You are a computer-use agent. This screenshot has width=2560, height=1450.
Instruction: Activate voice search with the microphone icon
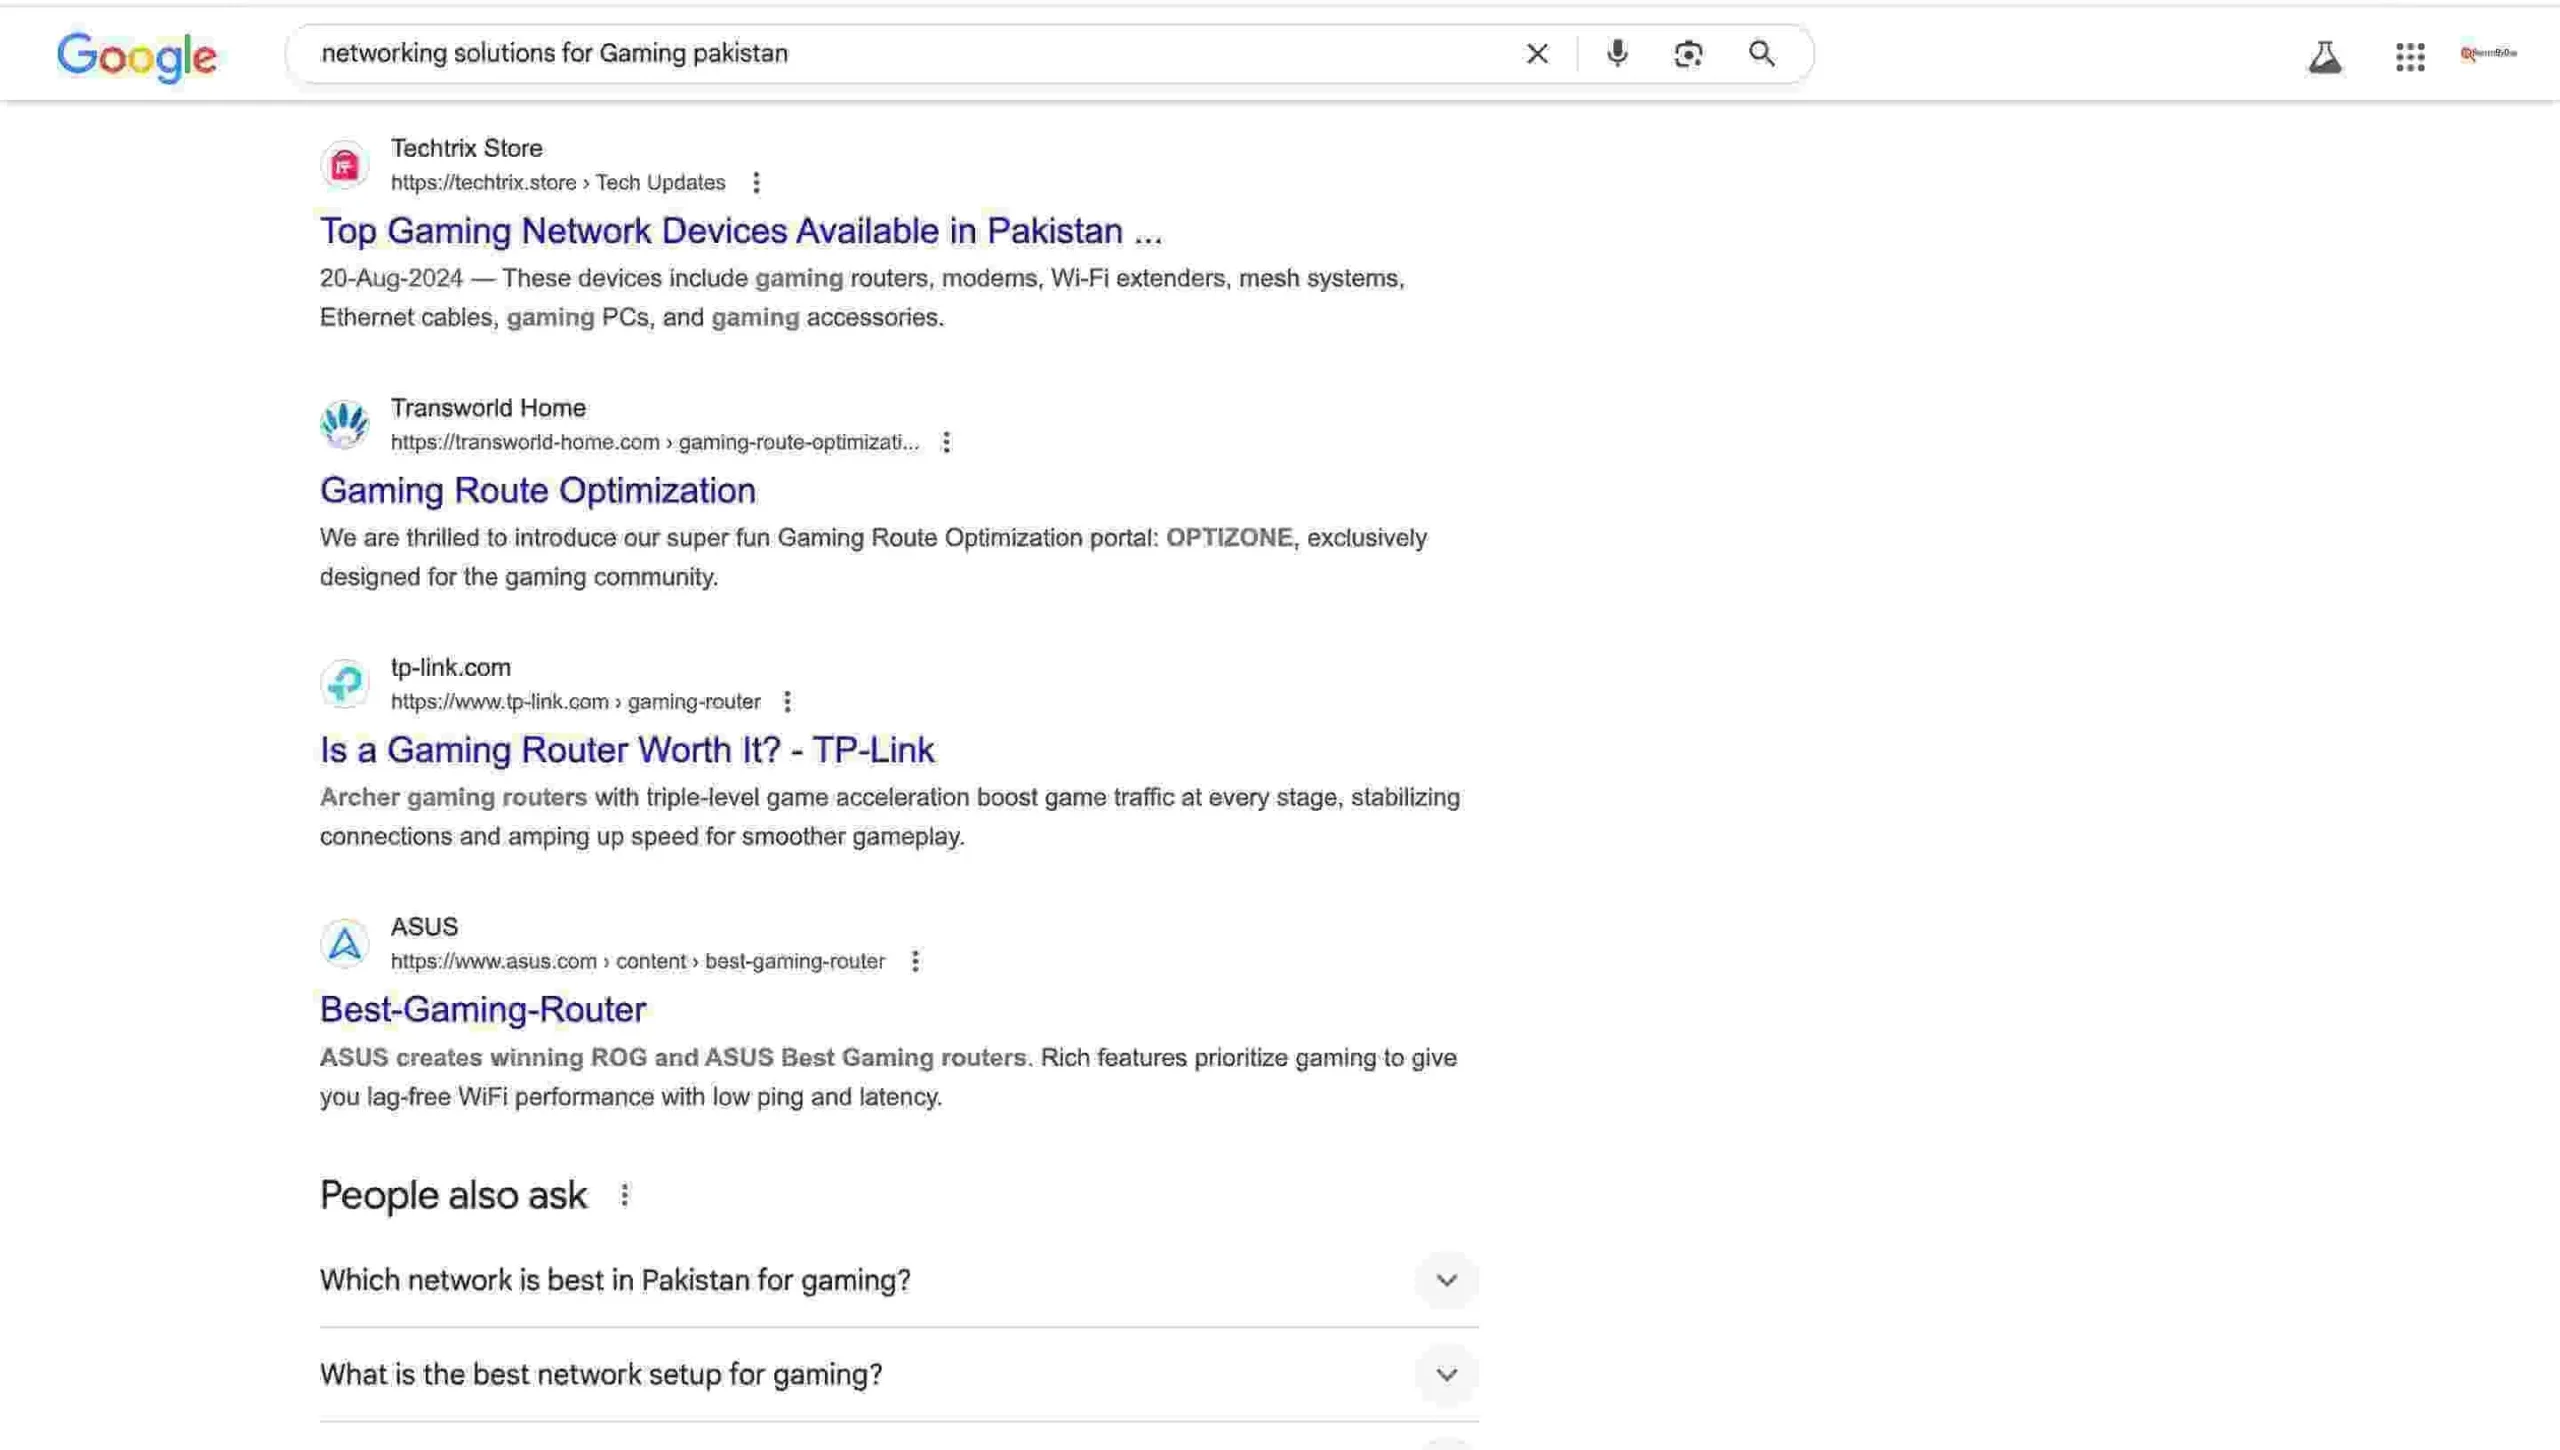point(1614,53)
